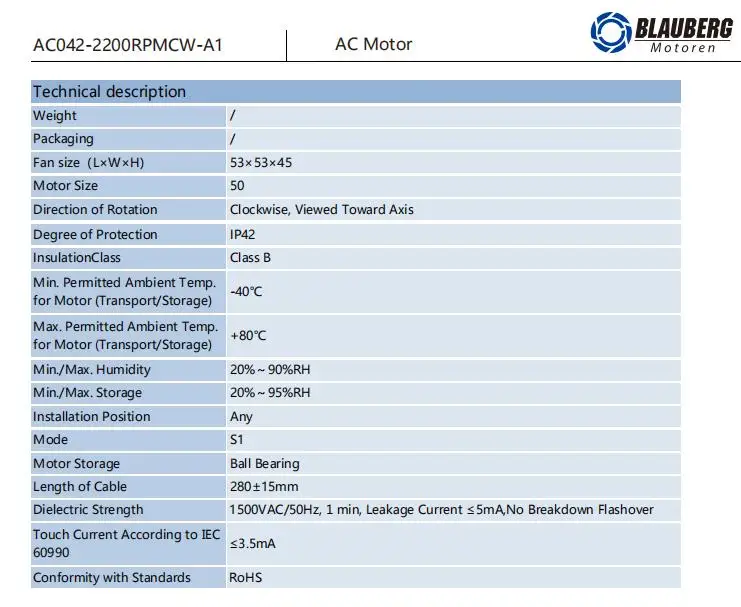Click the '/' value in Packaging row

pyautogui.click(x=233, y=139)
